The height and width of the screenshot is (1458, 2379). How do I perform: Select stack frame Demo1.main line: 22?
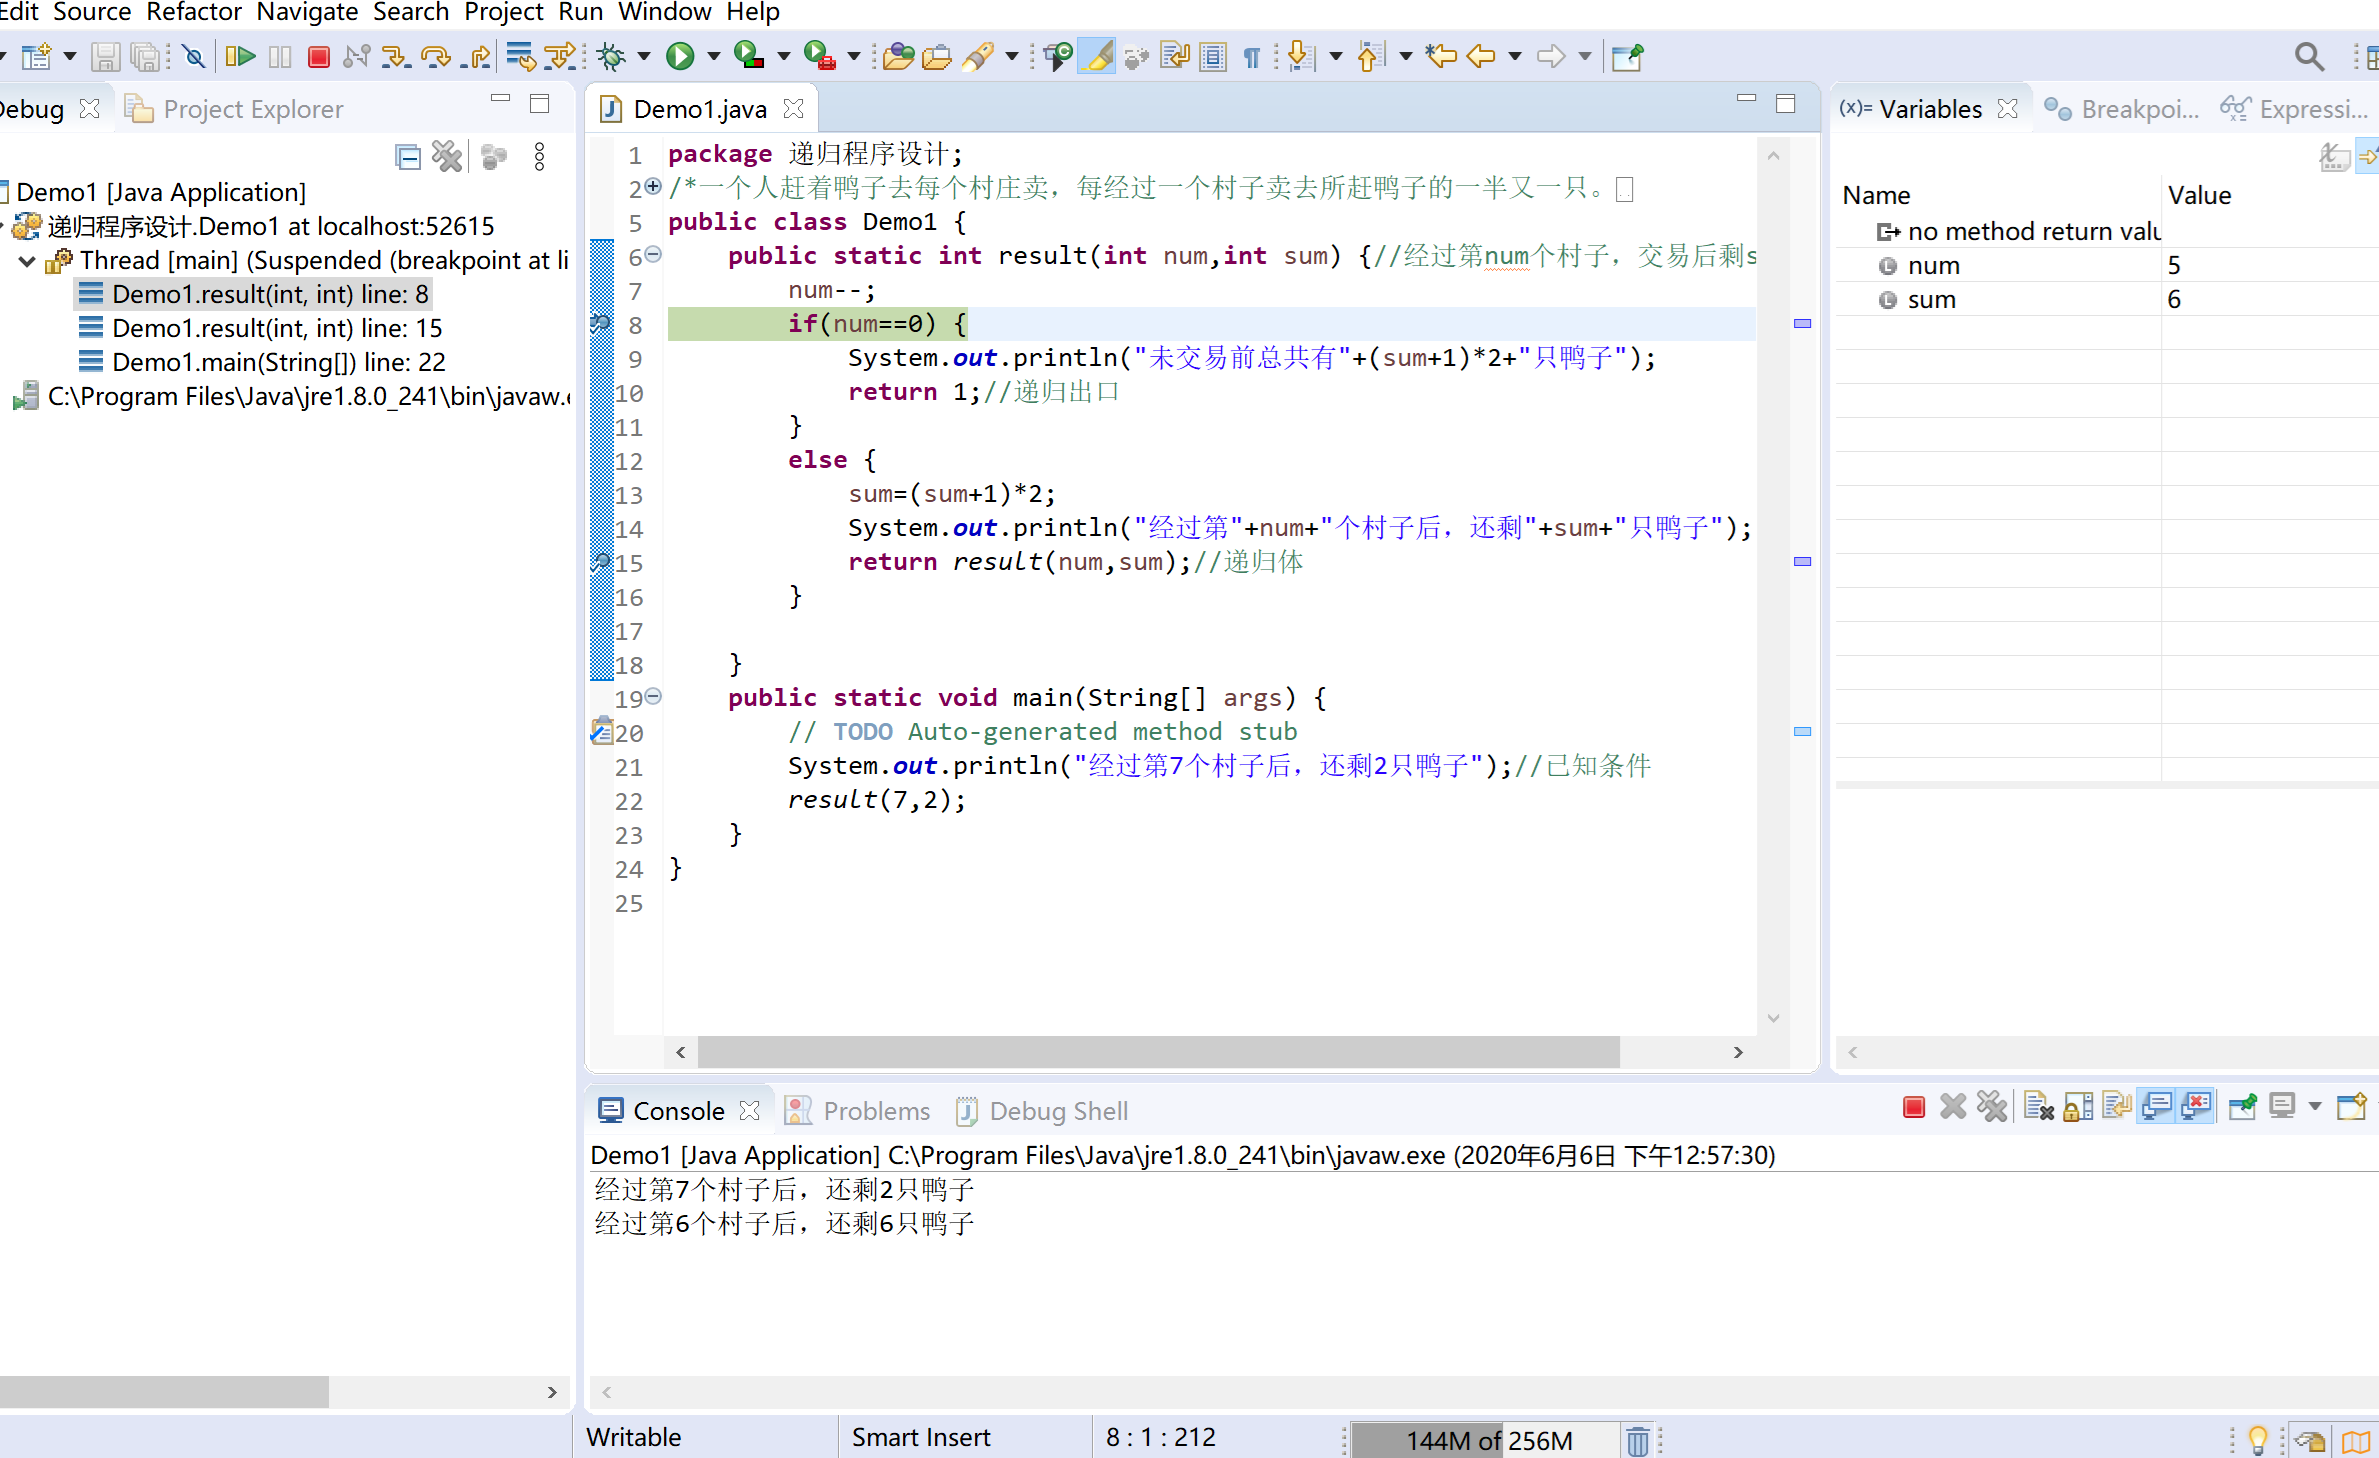point(278,362)
